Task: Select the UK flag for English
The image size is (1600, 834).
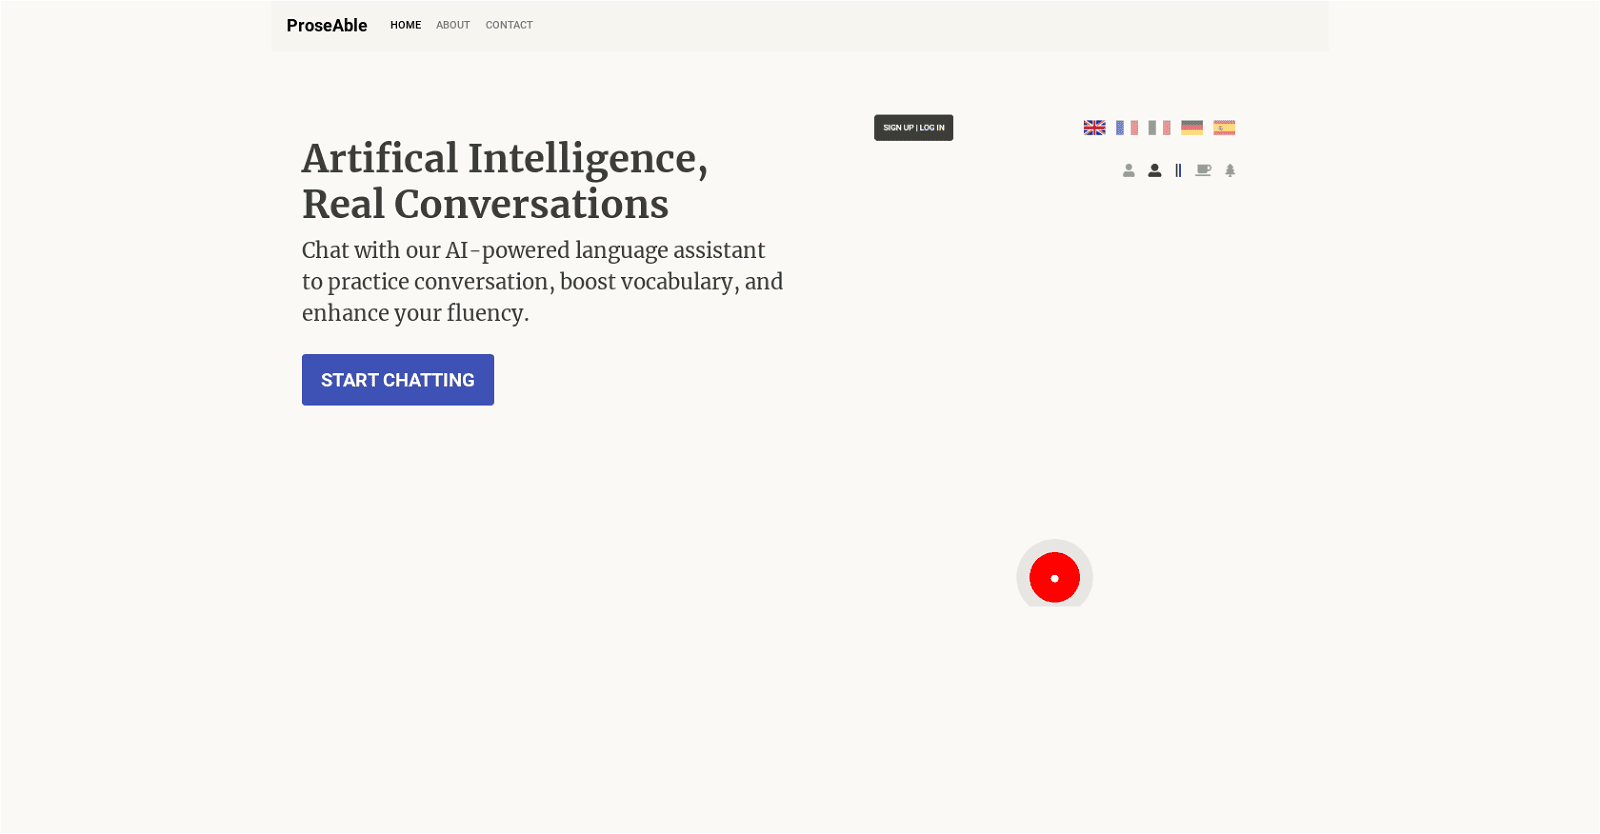Action: point(1094,128)
